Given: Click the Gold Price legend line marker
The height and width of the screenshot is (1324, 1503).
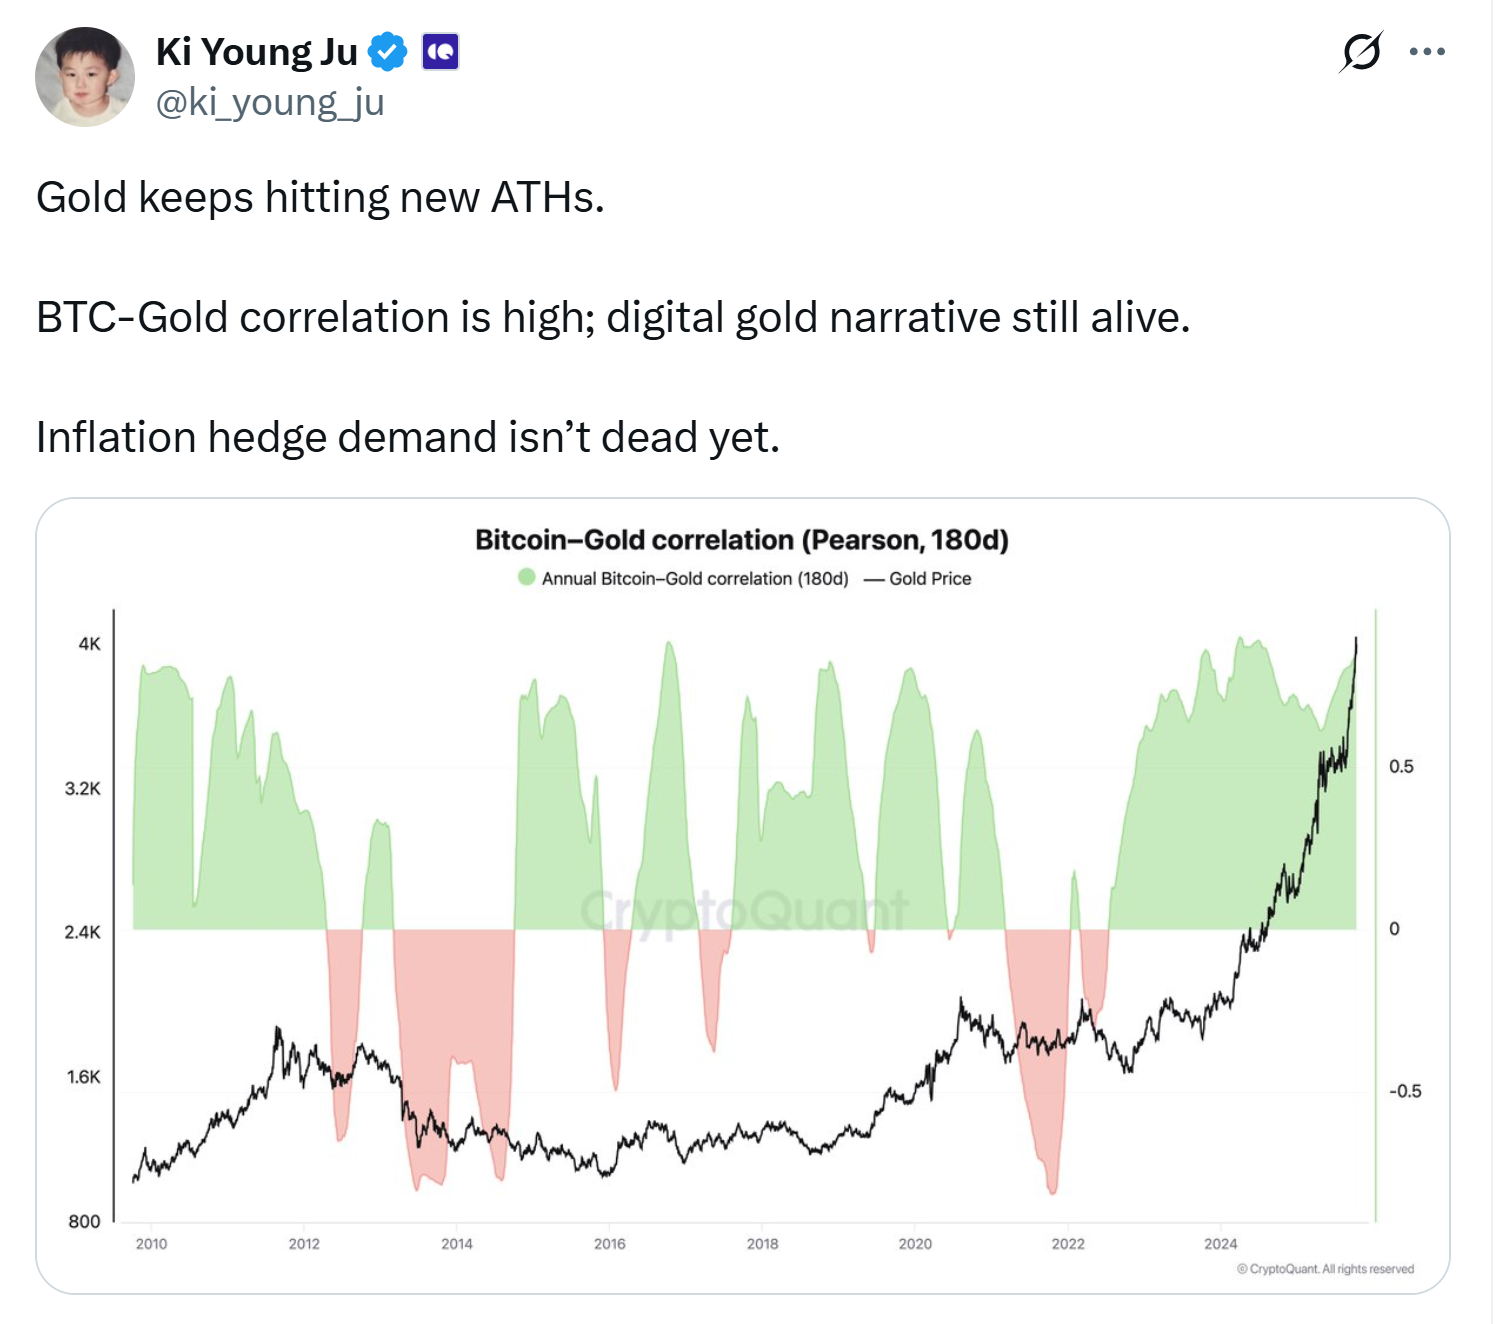Looking at the screenshot, I should (x=873, y=579).
